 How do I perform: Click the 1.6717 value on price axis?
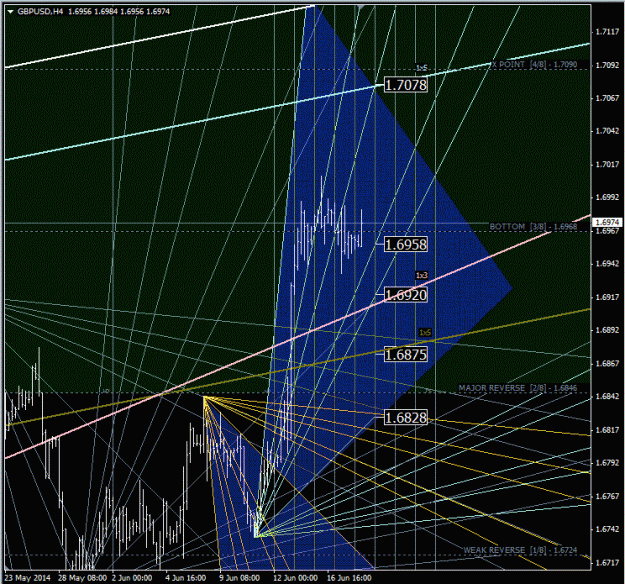(x=607, y=562)
